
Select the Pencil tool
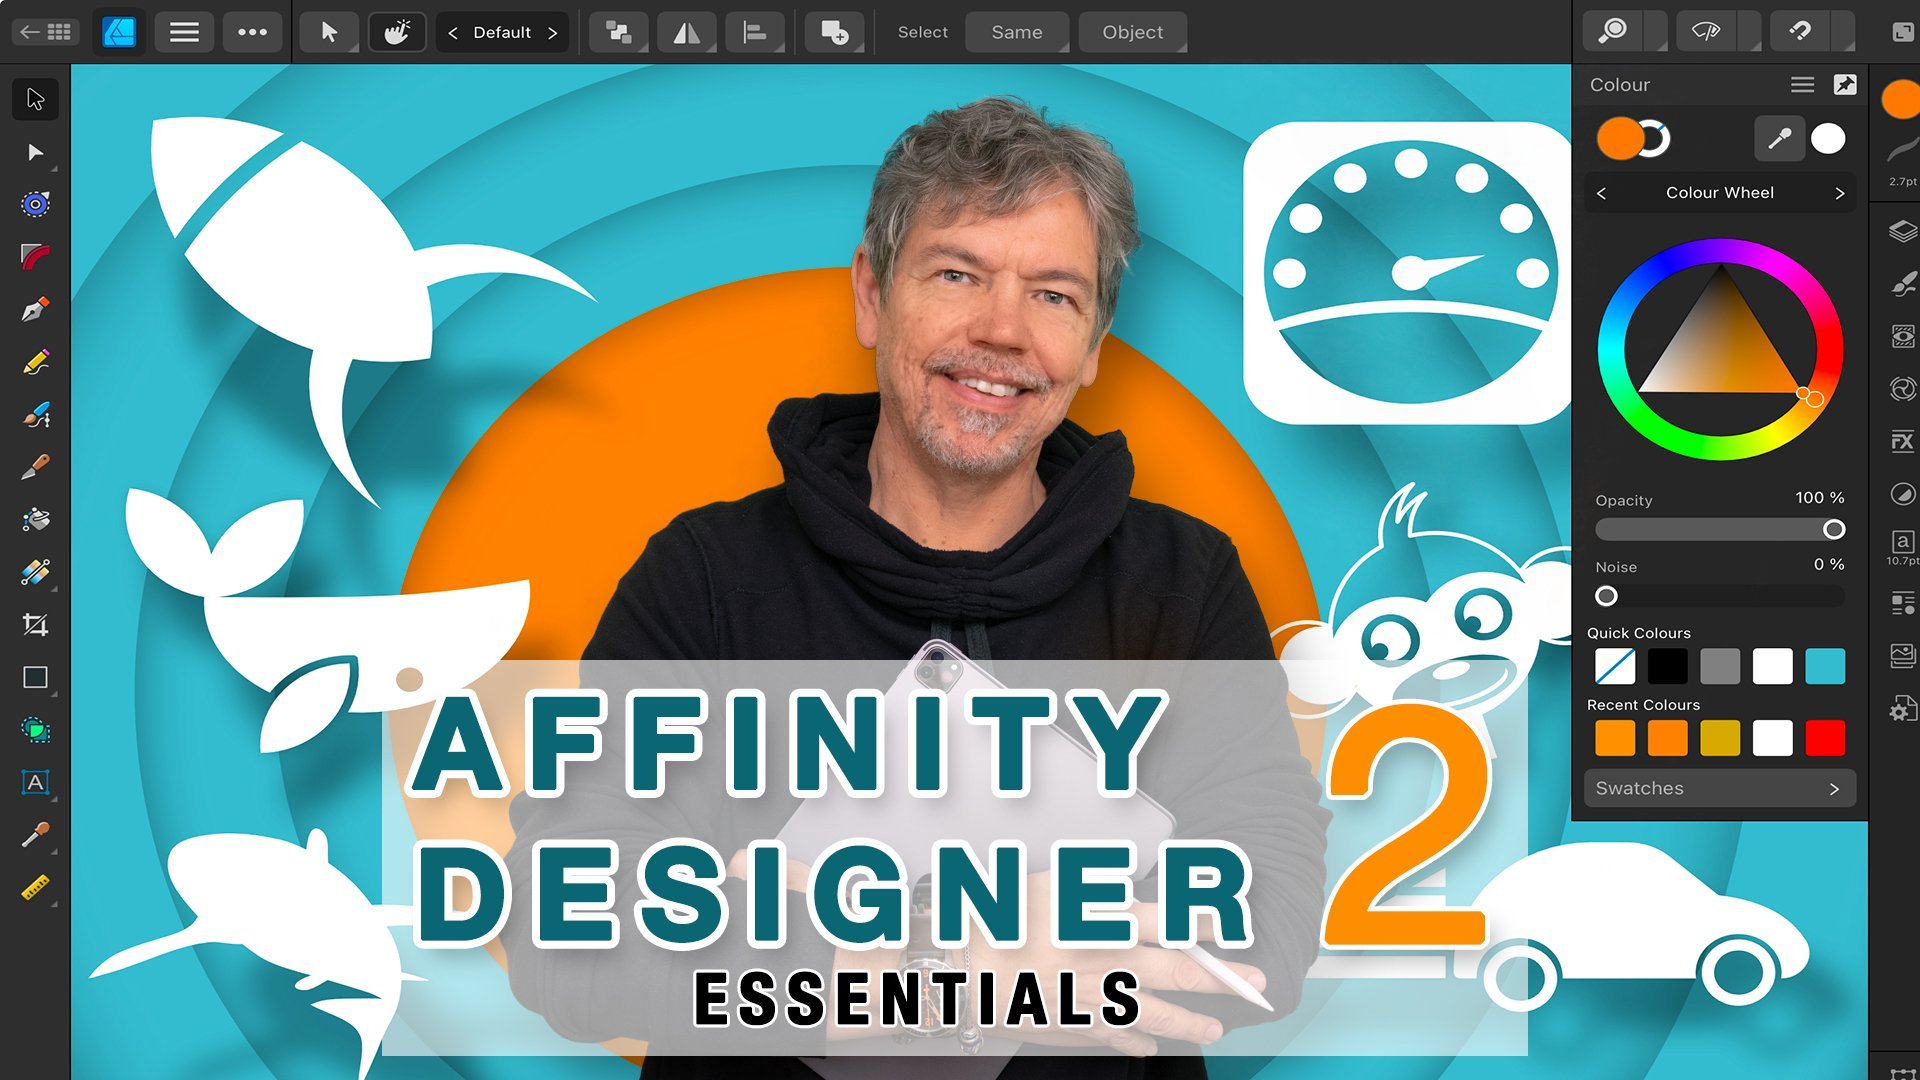click(x=35, y=362)
